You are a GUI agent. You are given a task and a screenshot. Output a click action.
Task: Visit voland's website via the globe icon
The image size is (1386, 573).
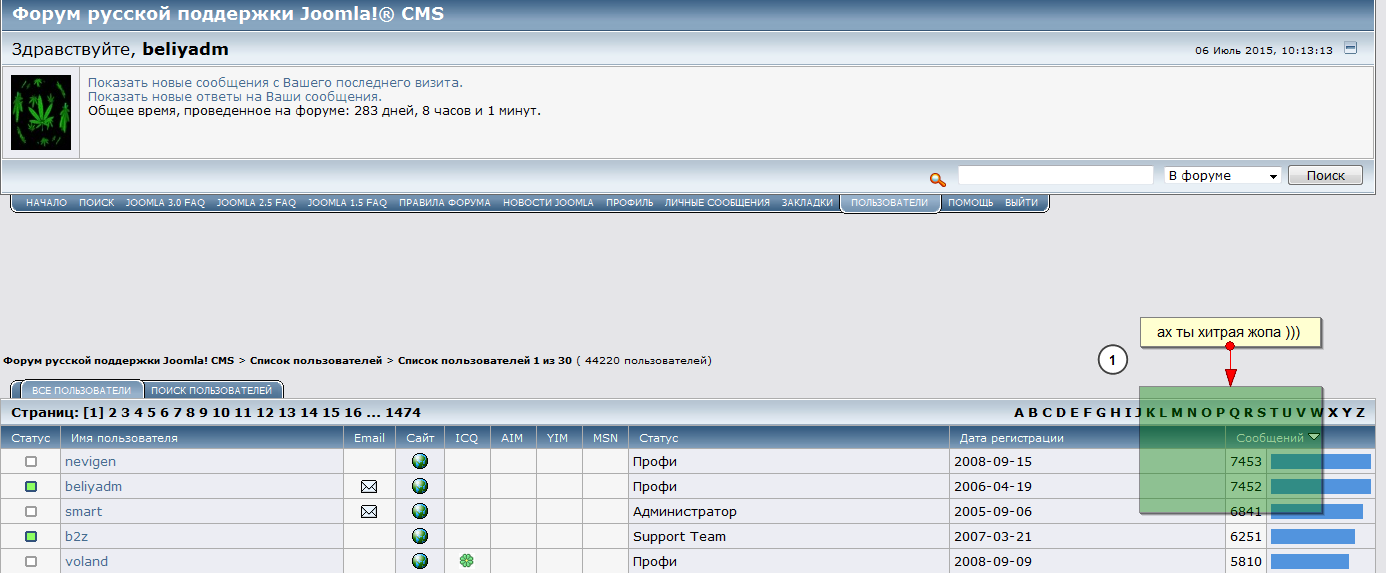pos(420,561)
